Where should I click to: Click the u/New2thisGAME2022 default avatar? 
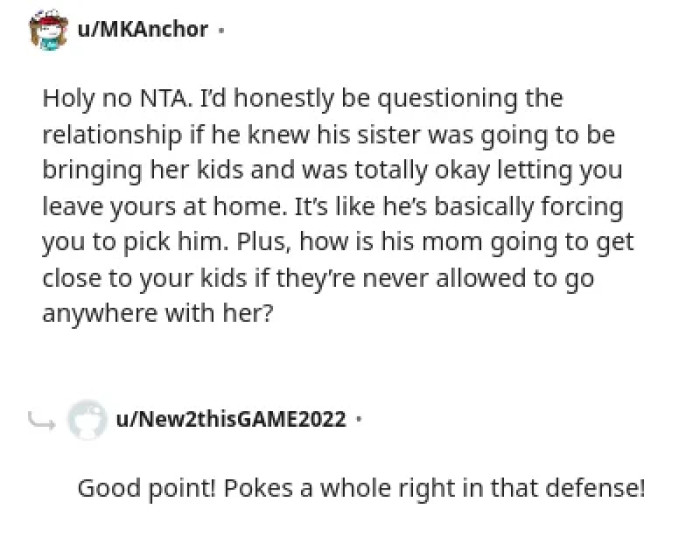coord(87,419)
